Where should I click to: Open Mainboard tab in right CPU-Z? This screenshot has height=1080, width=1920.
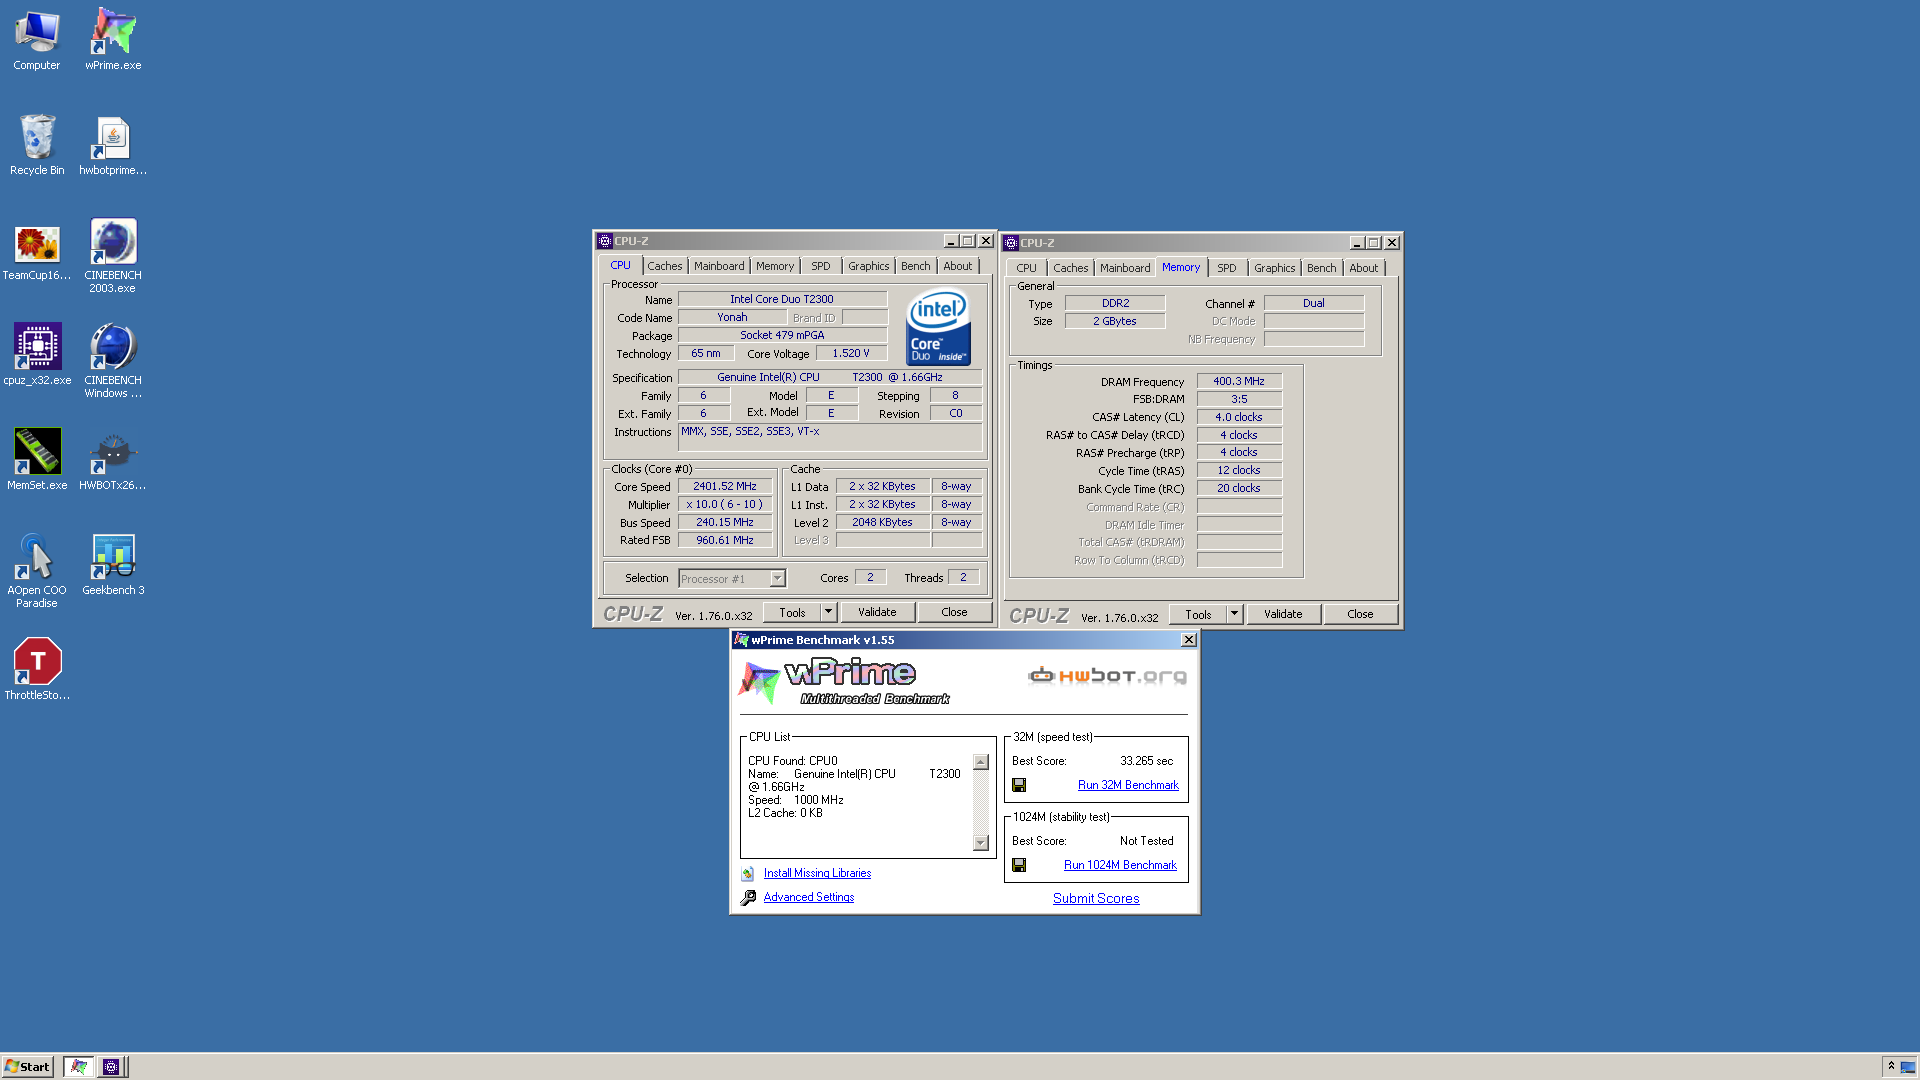click(1125, 268)
